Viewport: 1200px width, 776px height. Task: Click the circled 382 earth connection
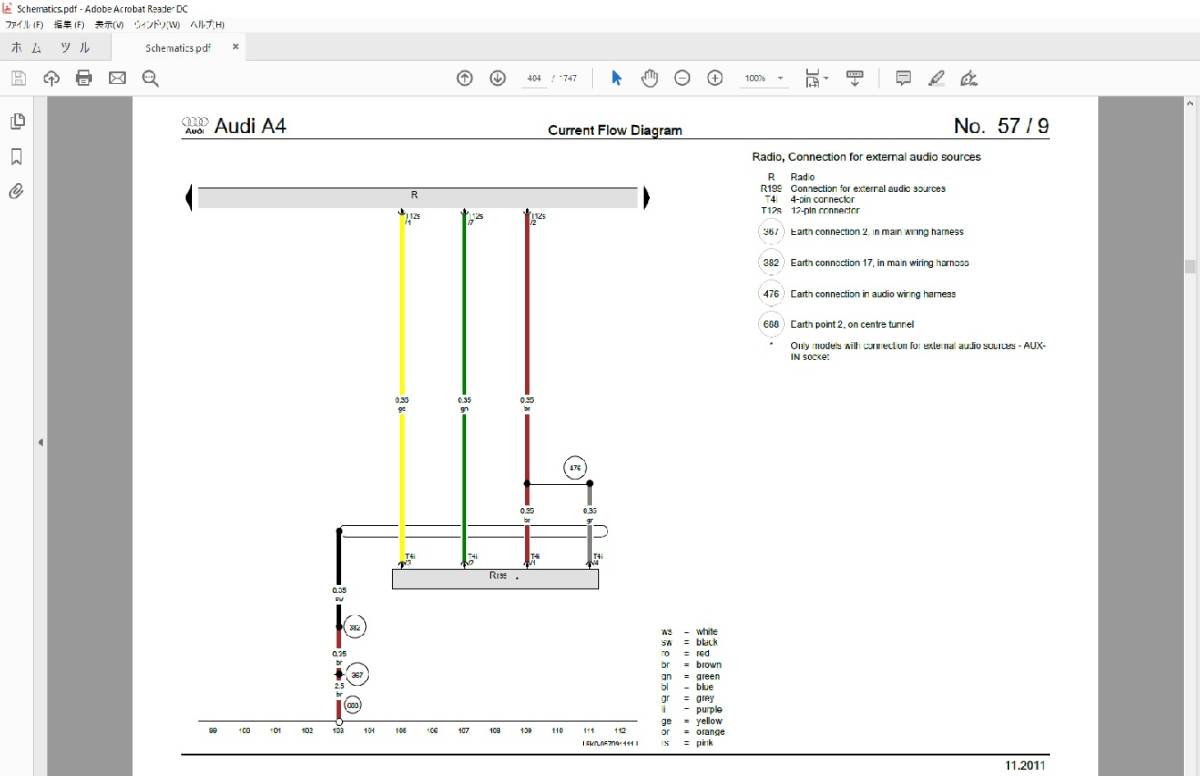tap(354, 628)
